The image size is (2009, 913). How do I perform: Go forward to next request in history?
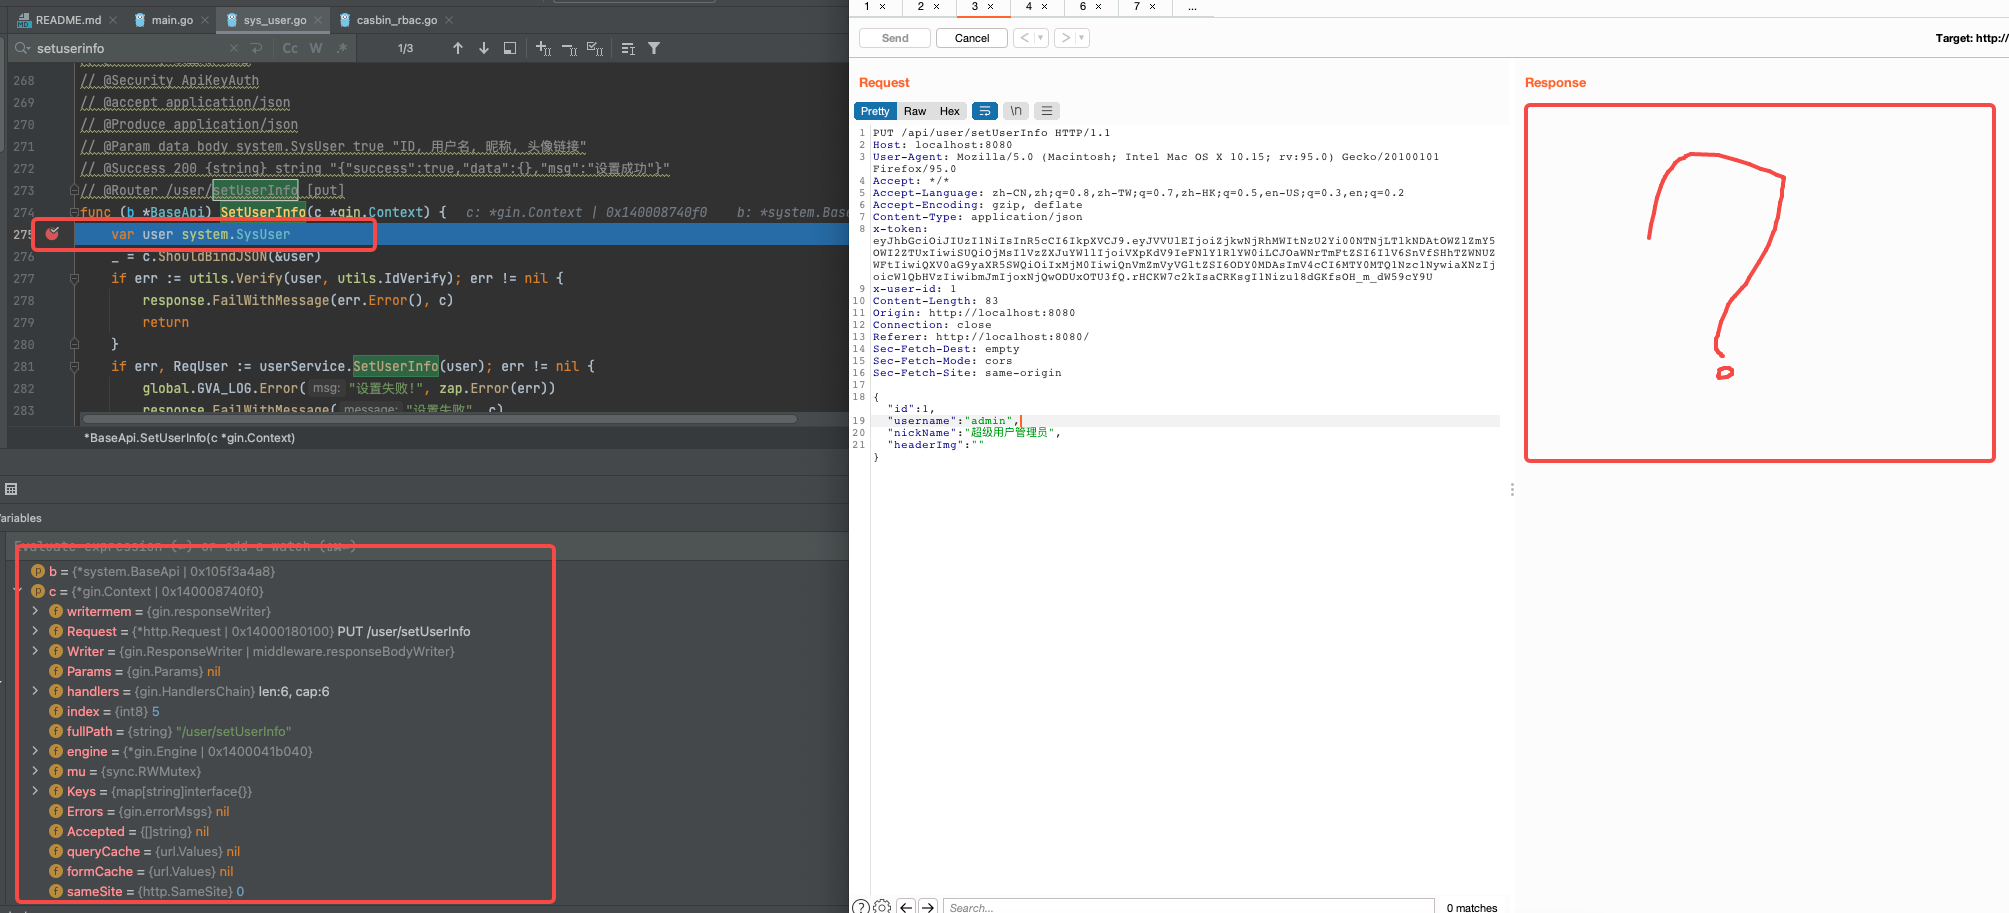[x=1066, y=38]
